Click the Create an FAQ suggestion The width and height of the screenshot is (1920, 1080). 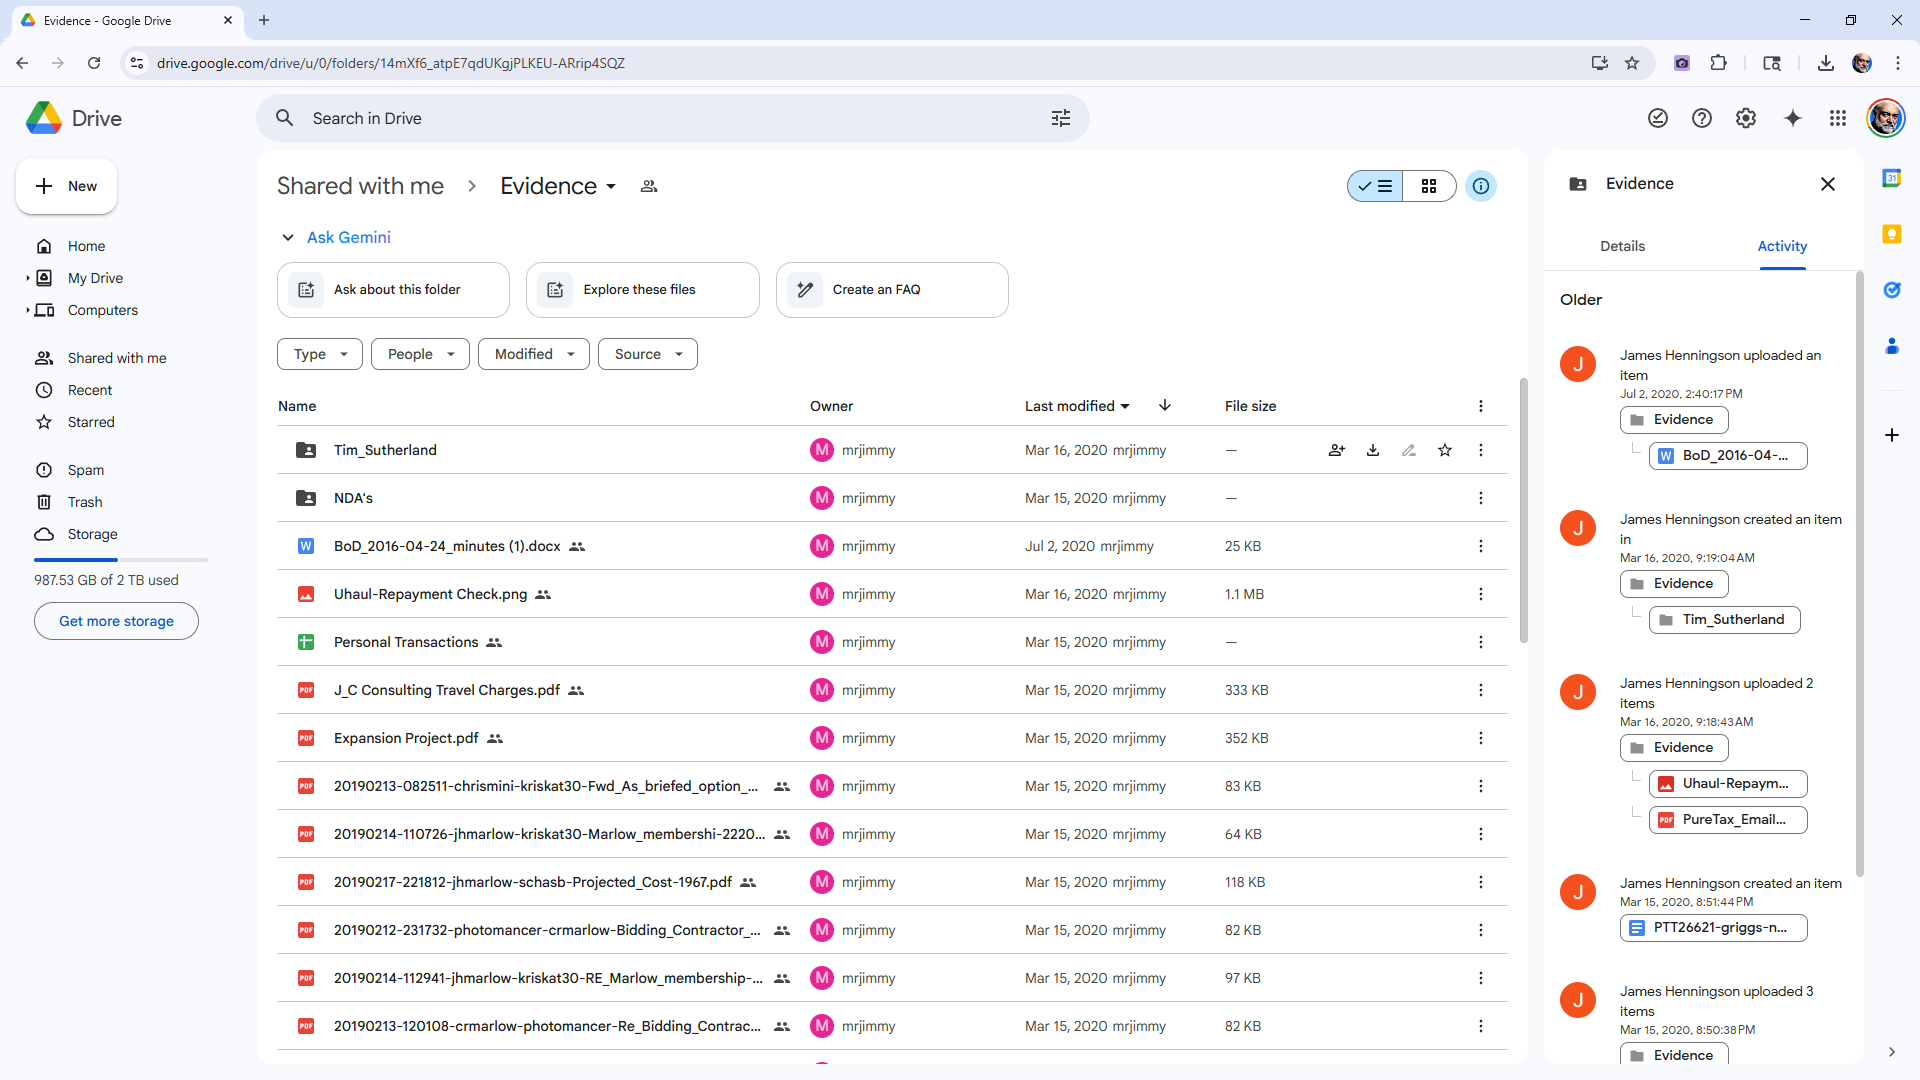click(x=892, y=290)
